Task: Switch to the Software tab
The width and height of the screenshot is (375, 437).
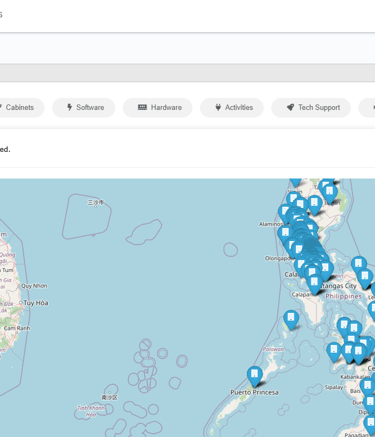Action: [84, 107]
